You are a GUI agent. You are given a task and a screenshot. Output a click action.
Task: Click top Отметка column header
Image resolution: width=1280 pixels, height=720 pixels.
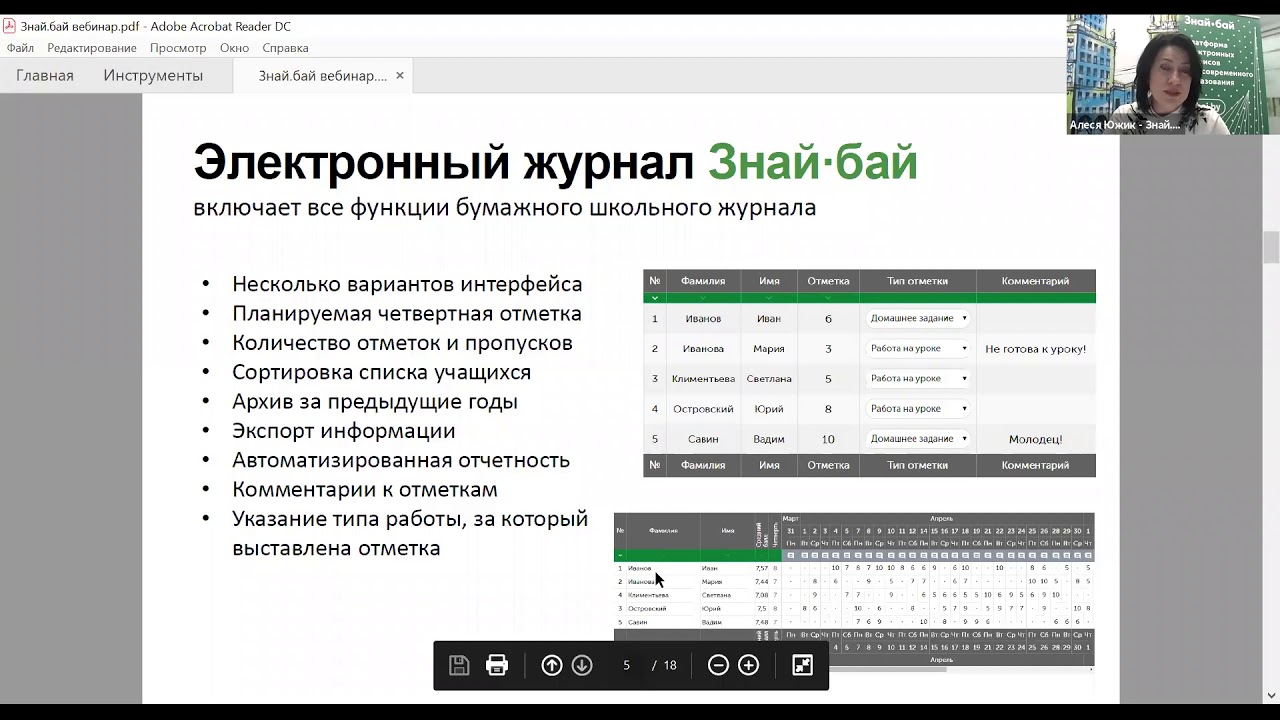(x=828, y=281)
